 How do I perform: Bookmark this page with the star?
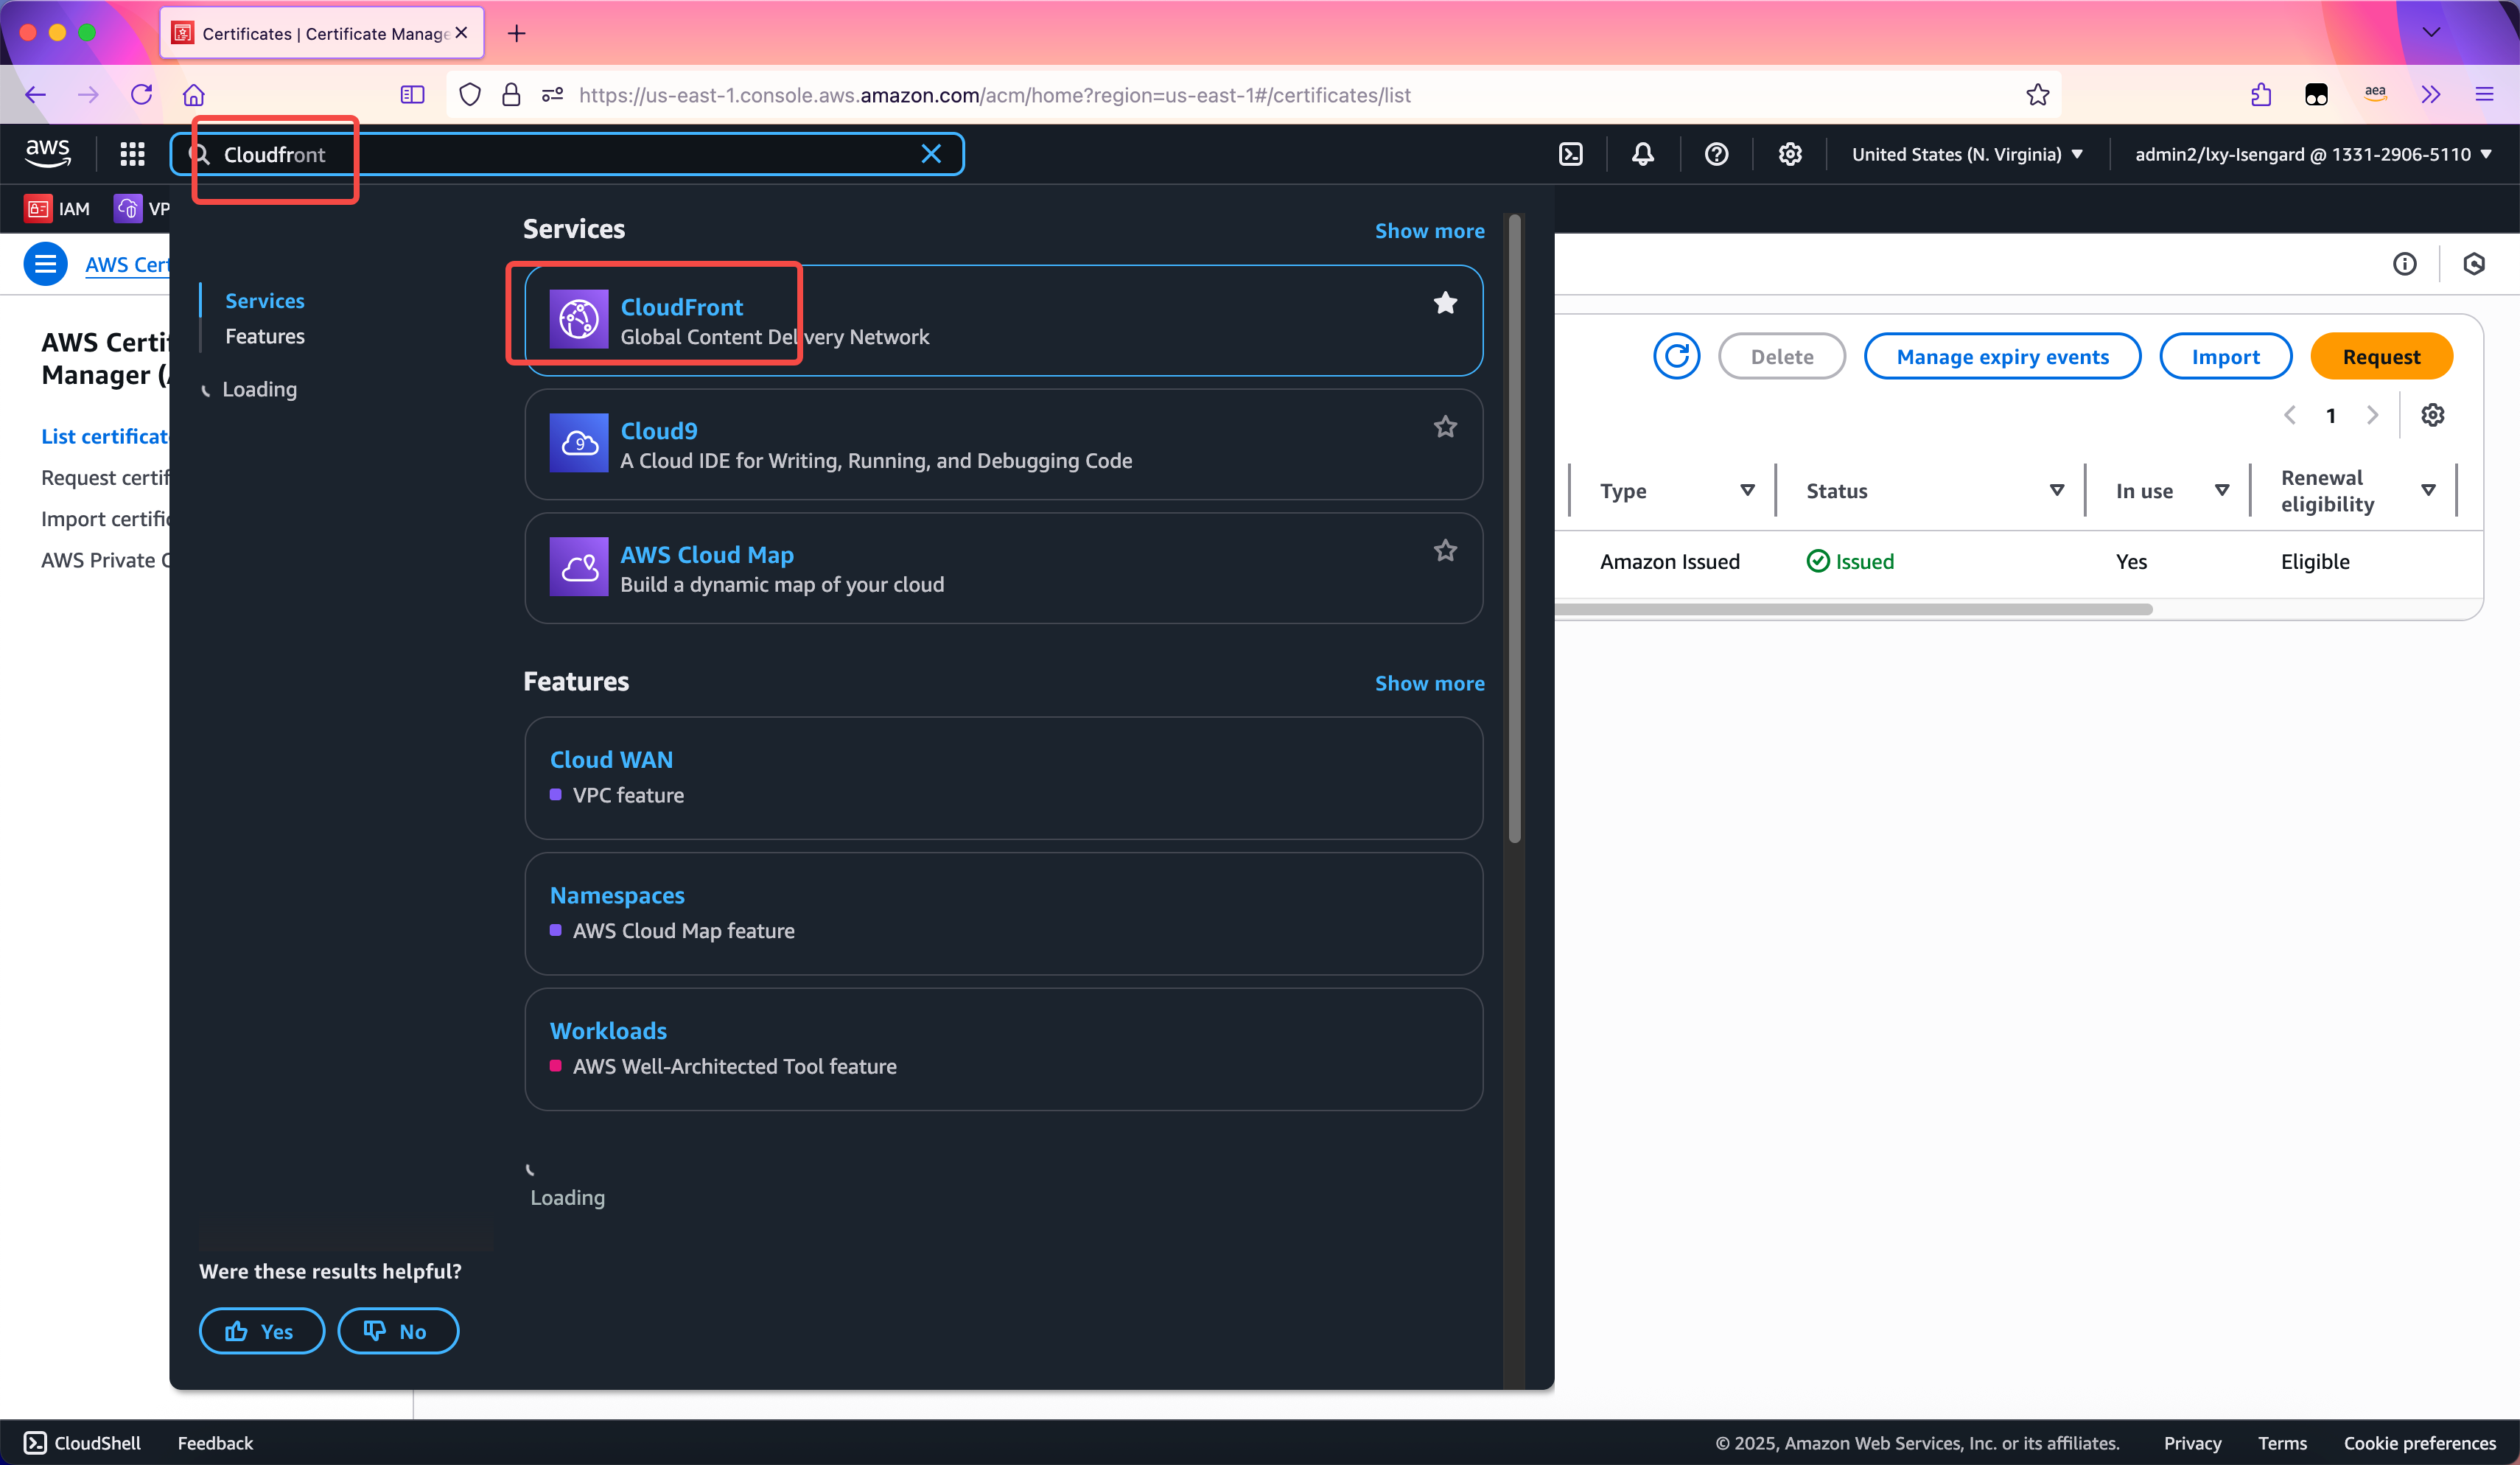pos(2038,95)
